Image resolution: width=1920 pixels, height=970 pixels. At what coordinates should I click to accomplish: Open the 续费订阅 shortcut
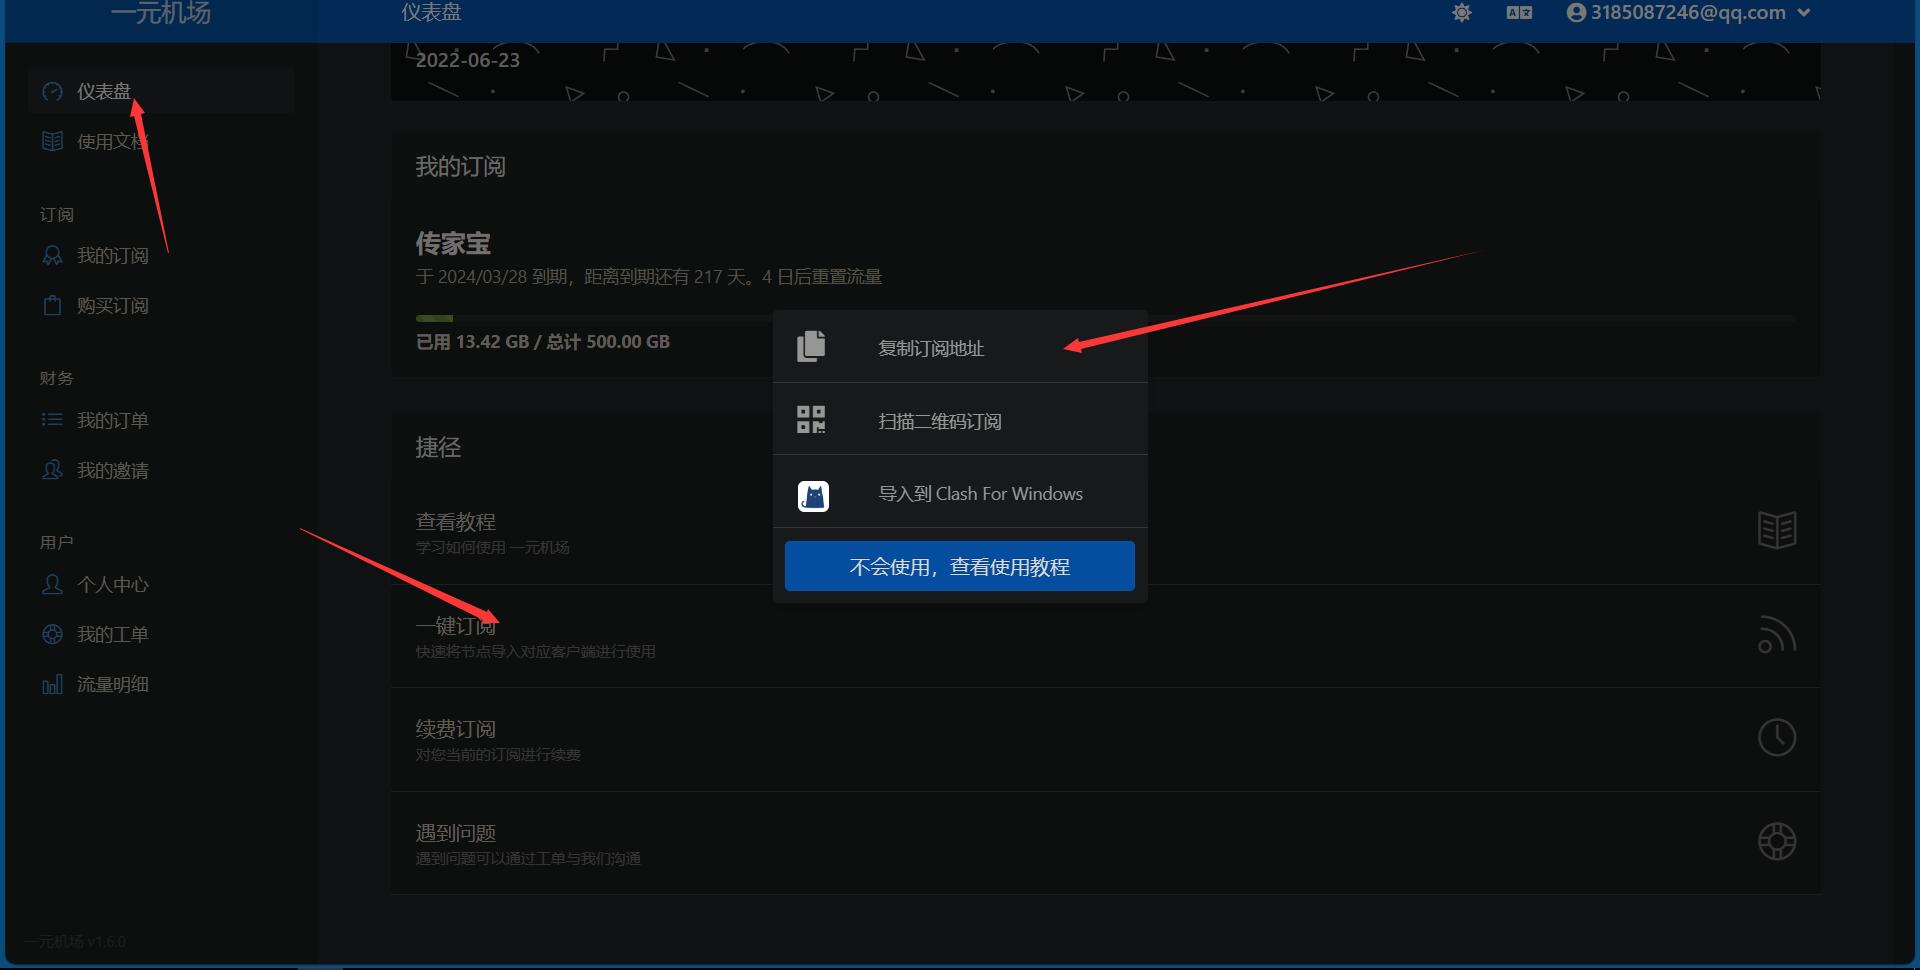tap(1105, 740)
